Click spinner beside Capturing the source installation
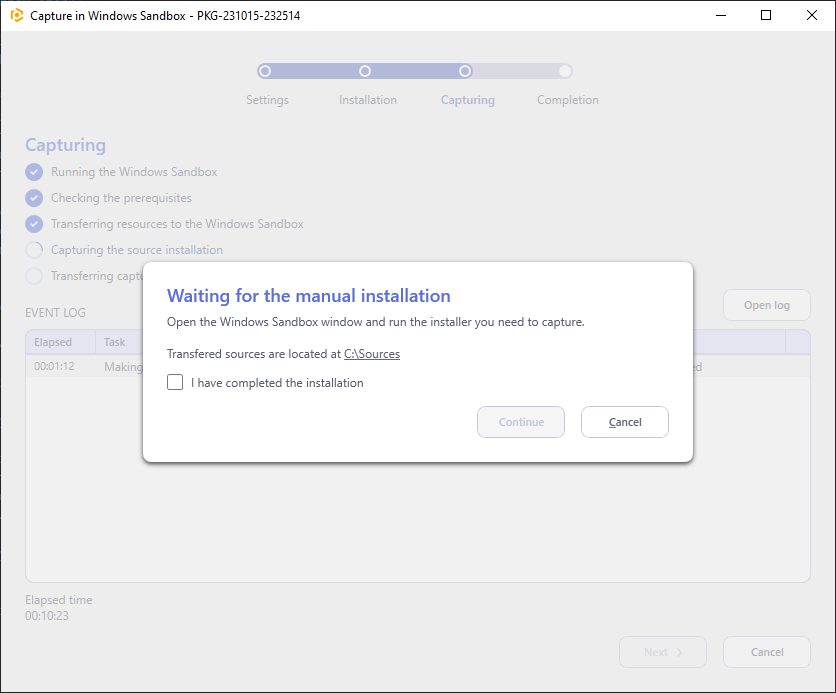 pyautogui.click(x=34, y=250)
